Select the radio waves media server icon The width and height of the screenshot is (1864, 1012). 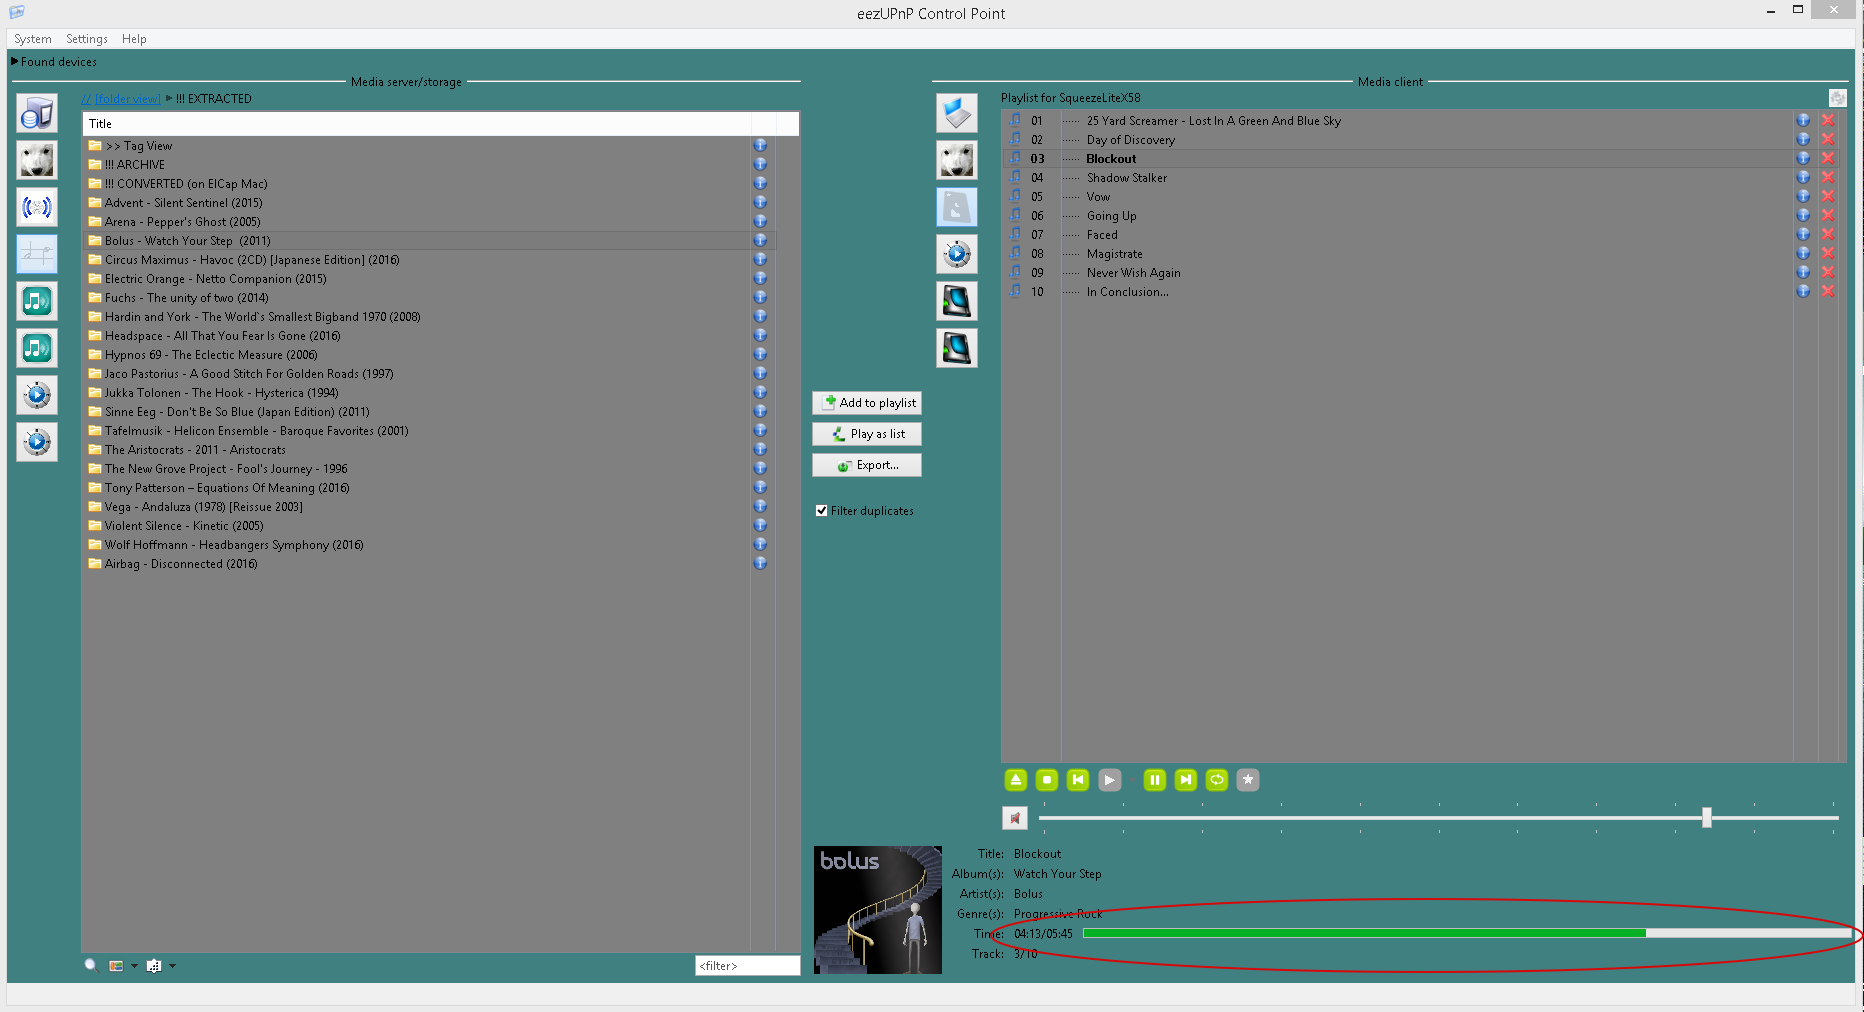[37, 207]
